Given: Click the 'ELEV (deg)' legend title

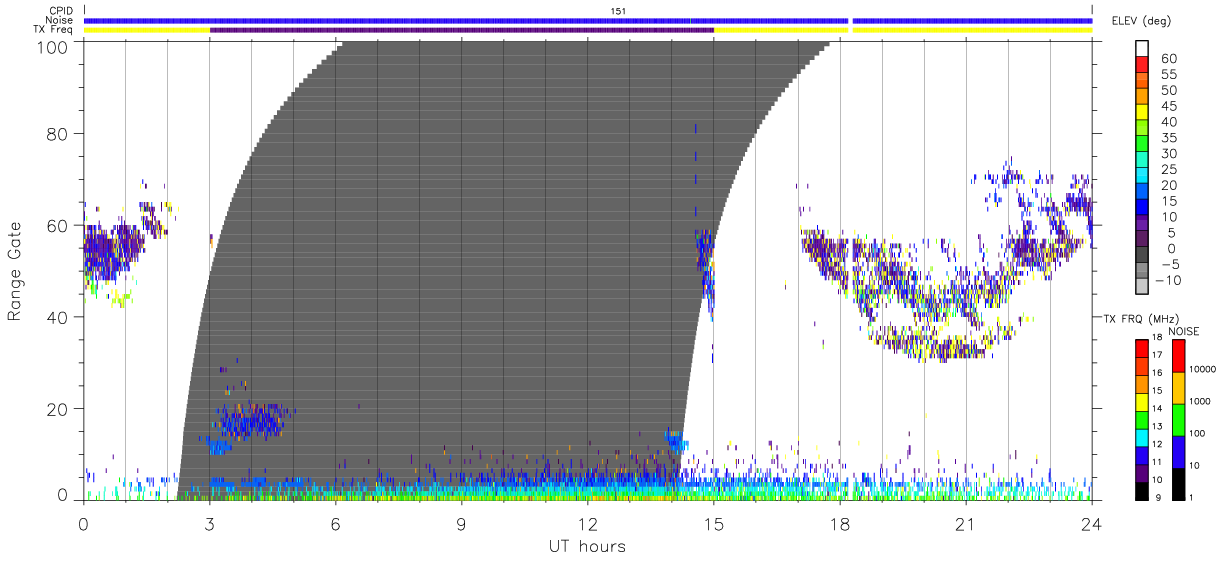Looking at the screenshot, I should coord(1141,21).
